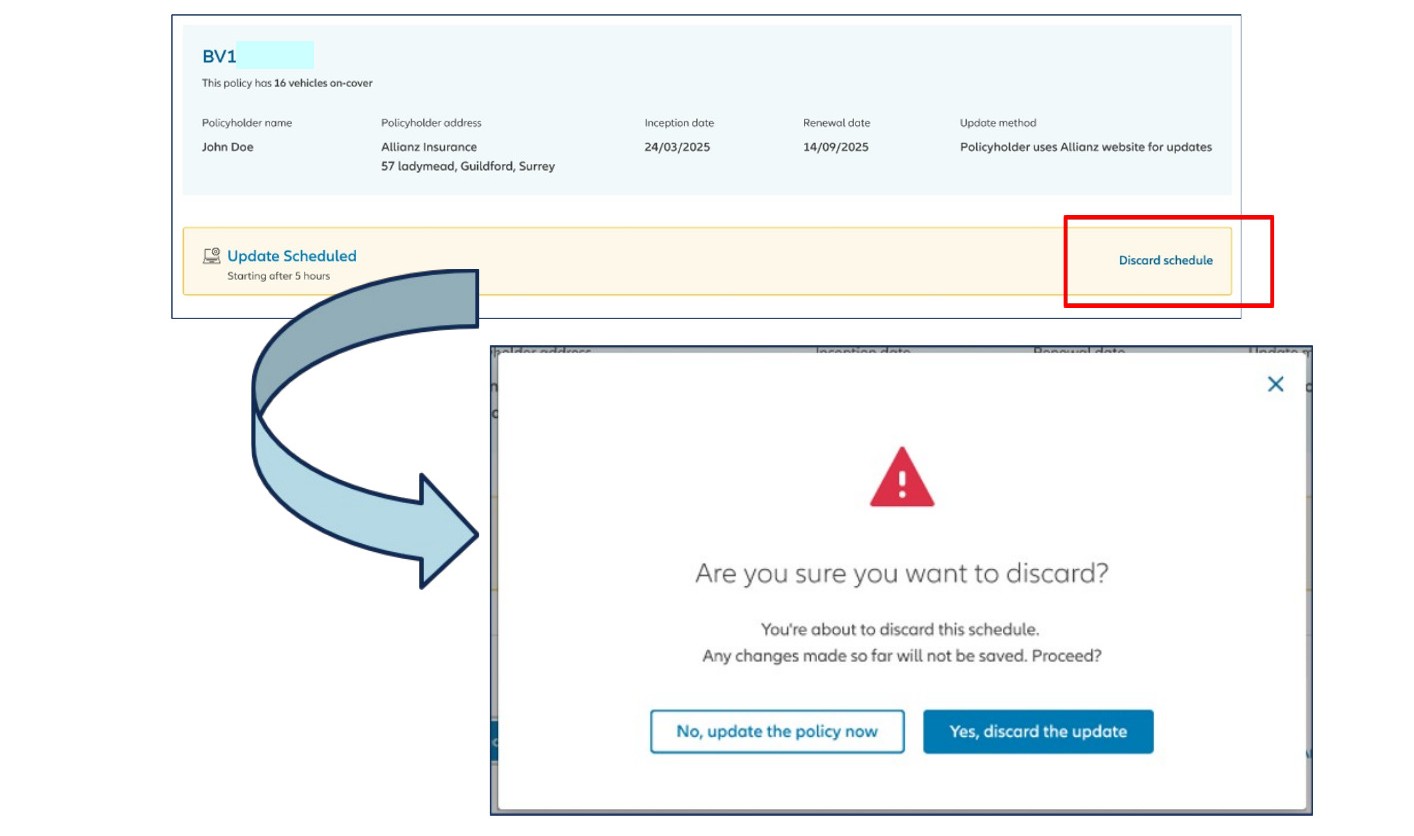Click No, update the policy now
This screenshot has height=836, width=1414.
tap(777, 731)
